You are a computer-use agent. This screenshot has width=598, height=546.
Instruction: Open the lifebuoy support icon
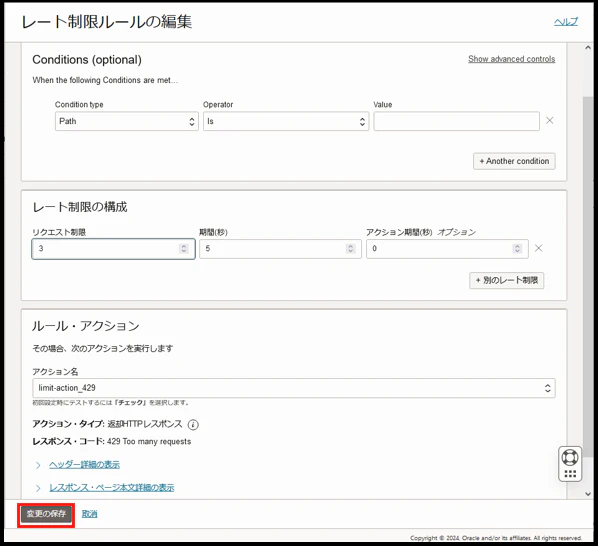570,458
